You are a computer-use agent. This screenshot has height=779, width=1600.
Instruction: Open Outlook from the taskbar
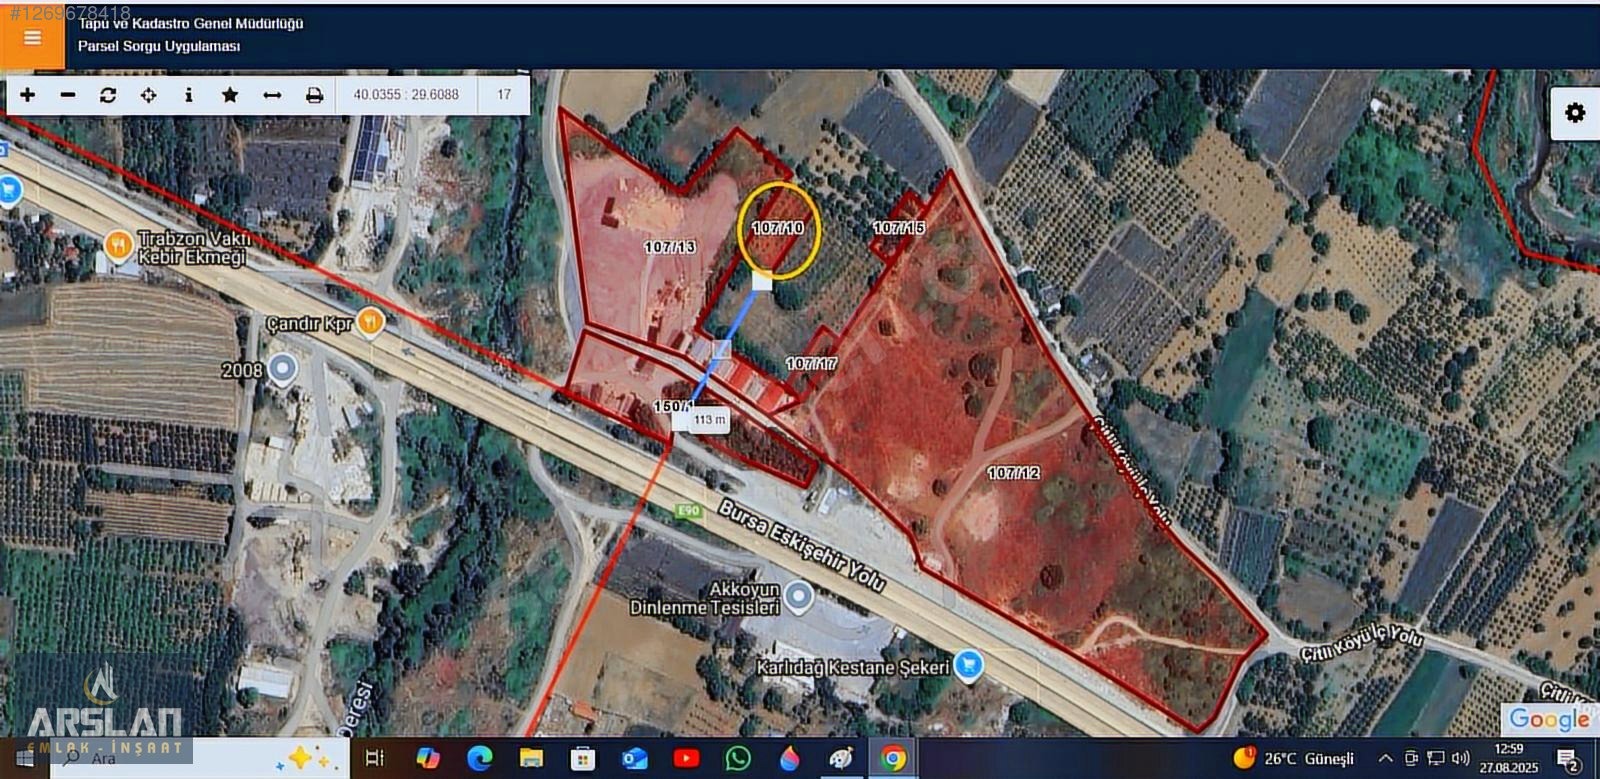pos(635,758)
